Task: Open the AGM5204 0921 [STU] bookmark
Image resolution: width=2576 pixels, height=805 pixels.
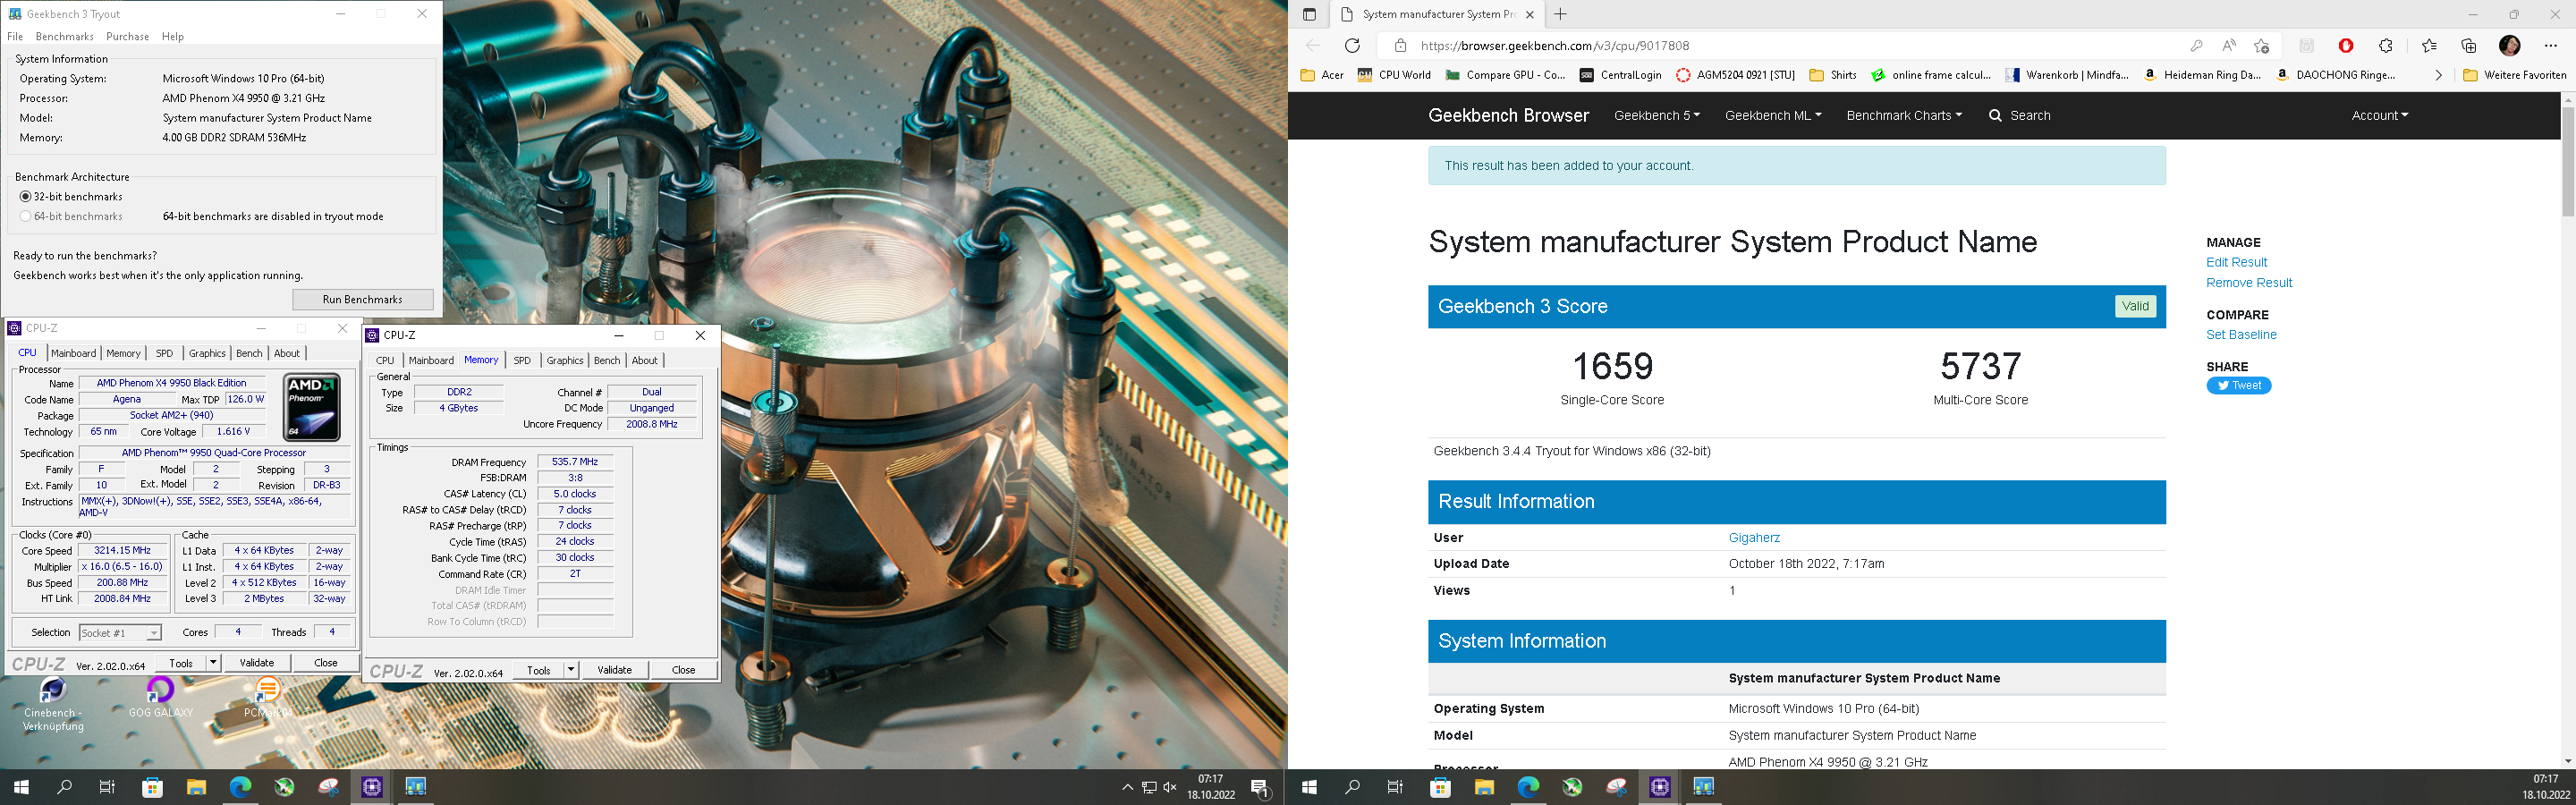Action: coord(1735,75)
